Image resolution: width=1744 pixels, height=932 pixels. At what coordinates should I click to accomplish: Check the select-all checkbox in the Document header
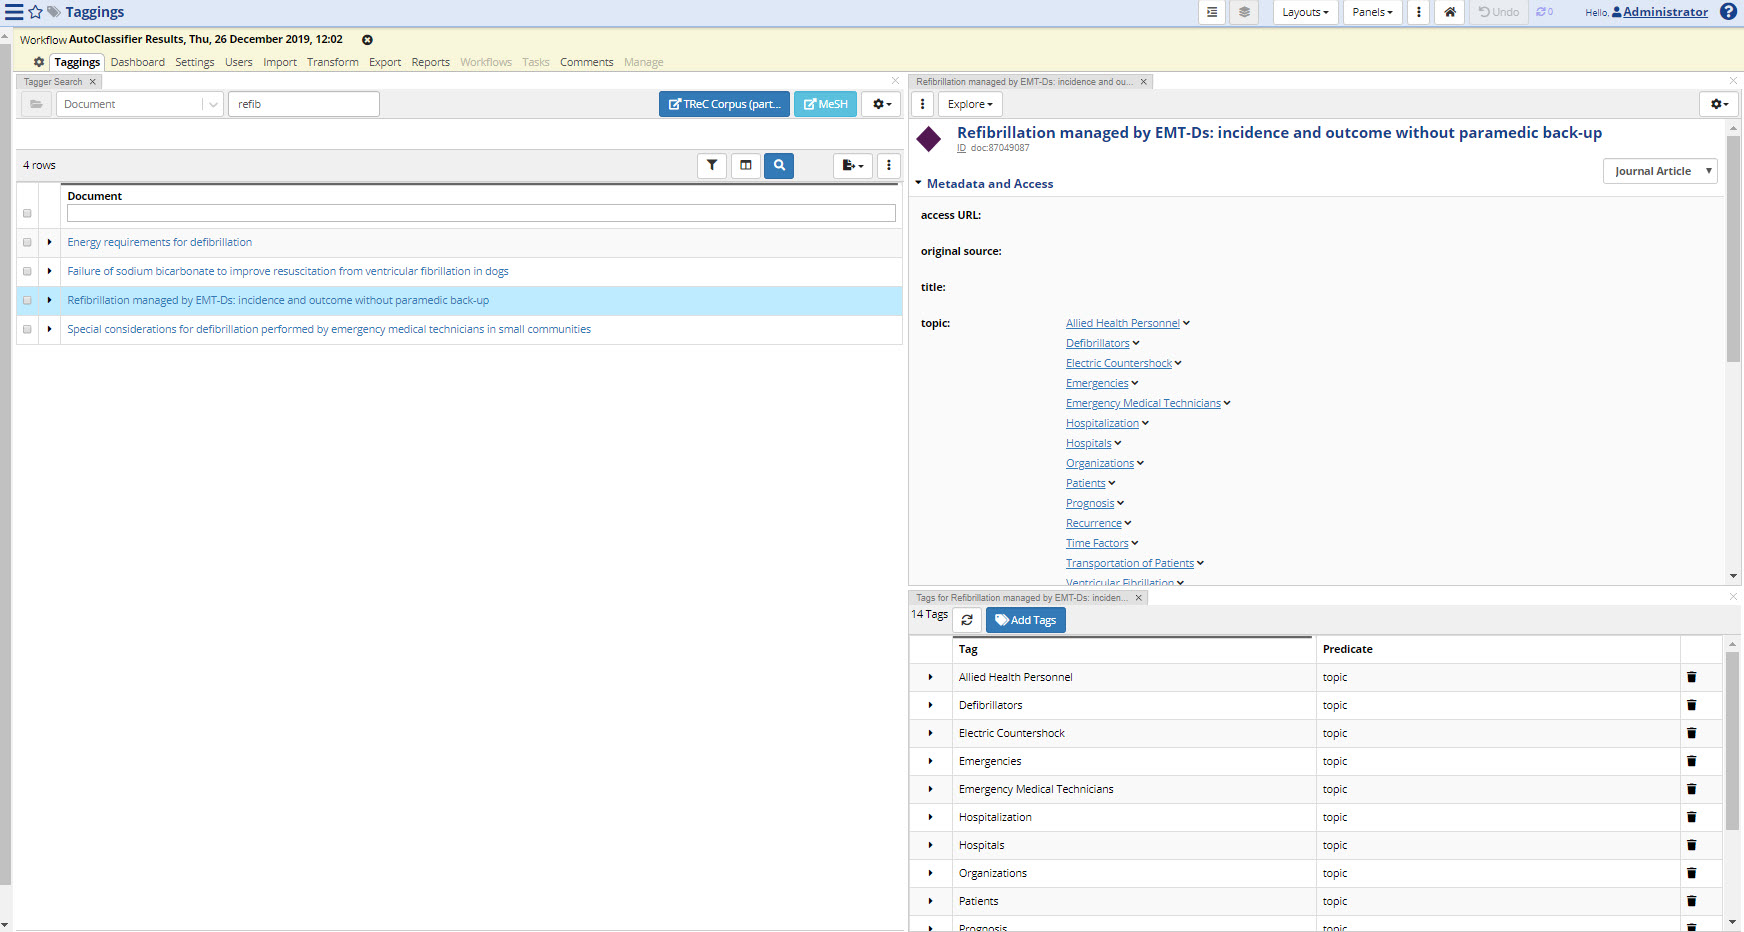(27, 213)
